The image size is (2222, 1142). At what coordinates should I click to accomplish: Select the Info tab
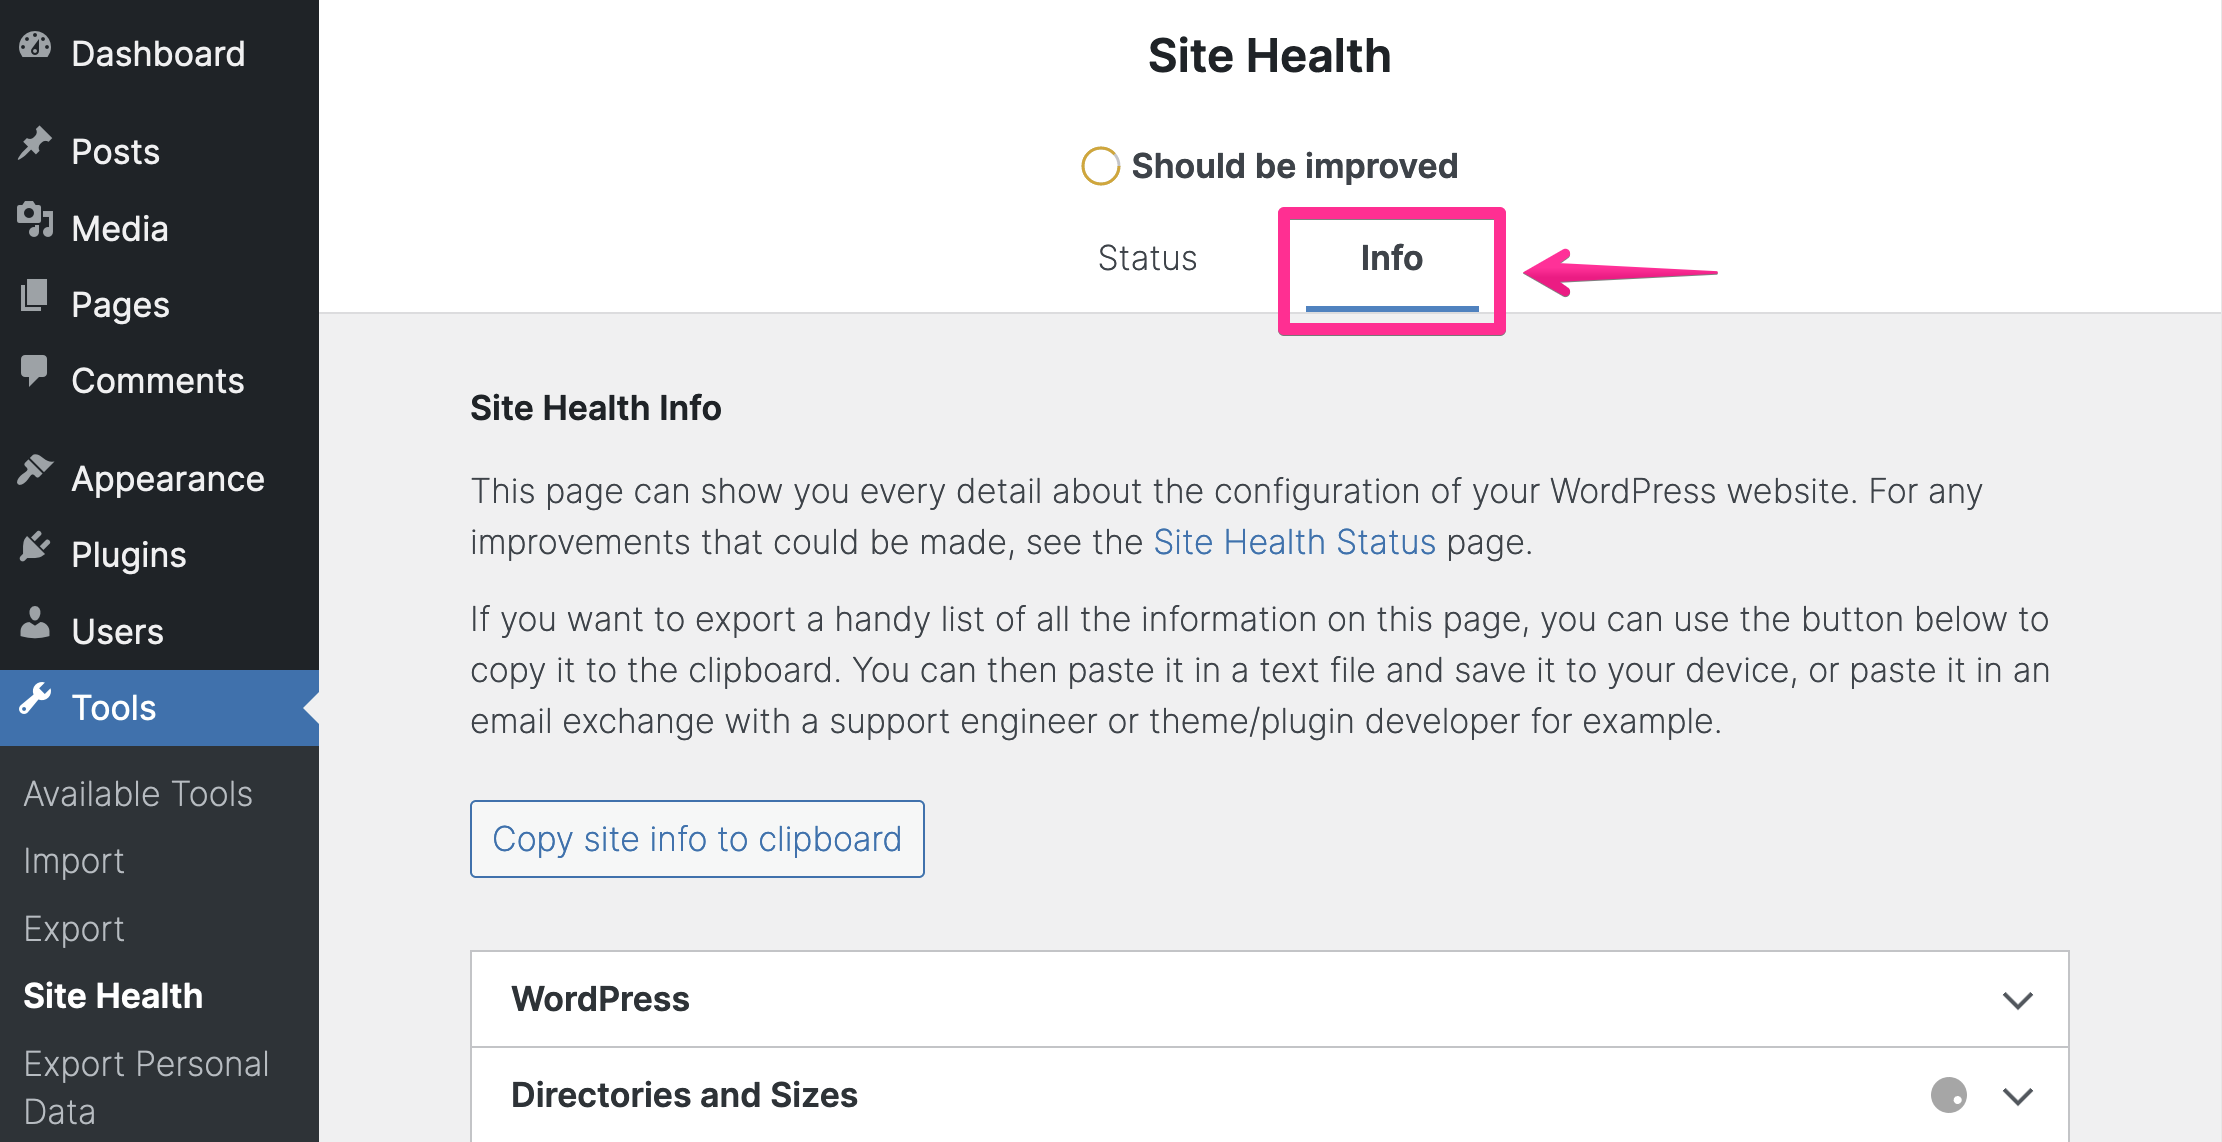1391,258
